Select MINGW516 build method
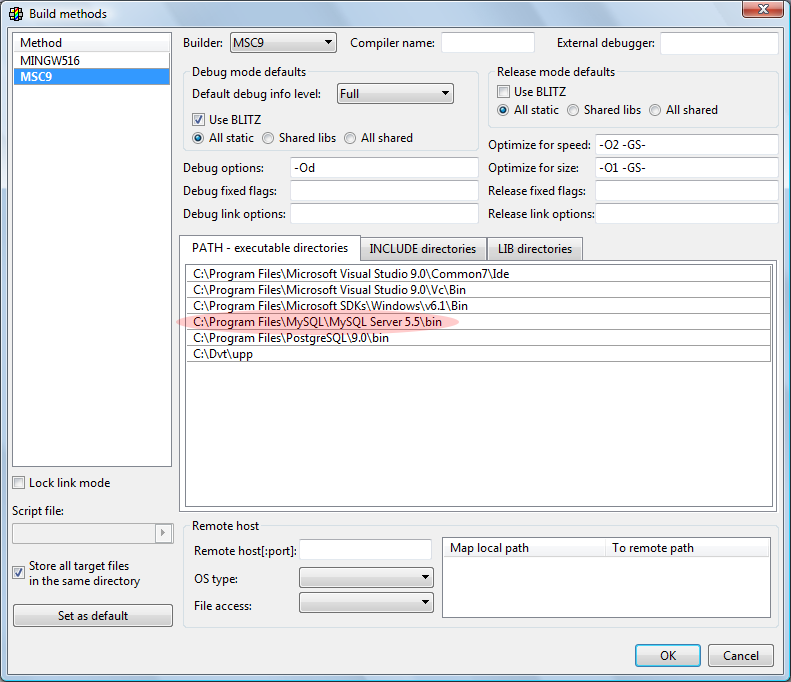The image size is (791, 682). coord(50,60)
